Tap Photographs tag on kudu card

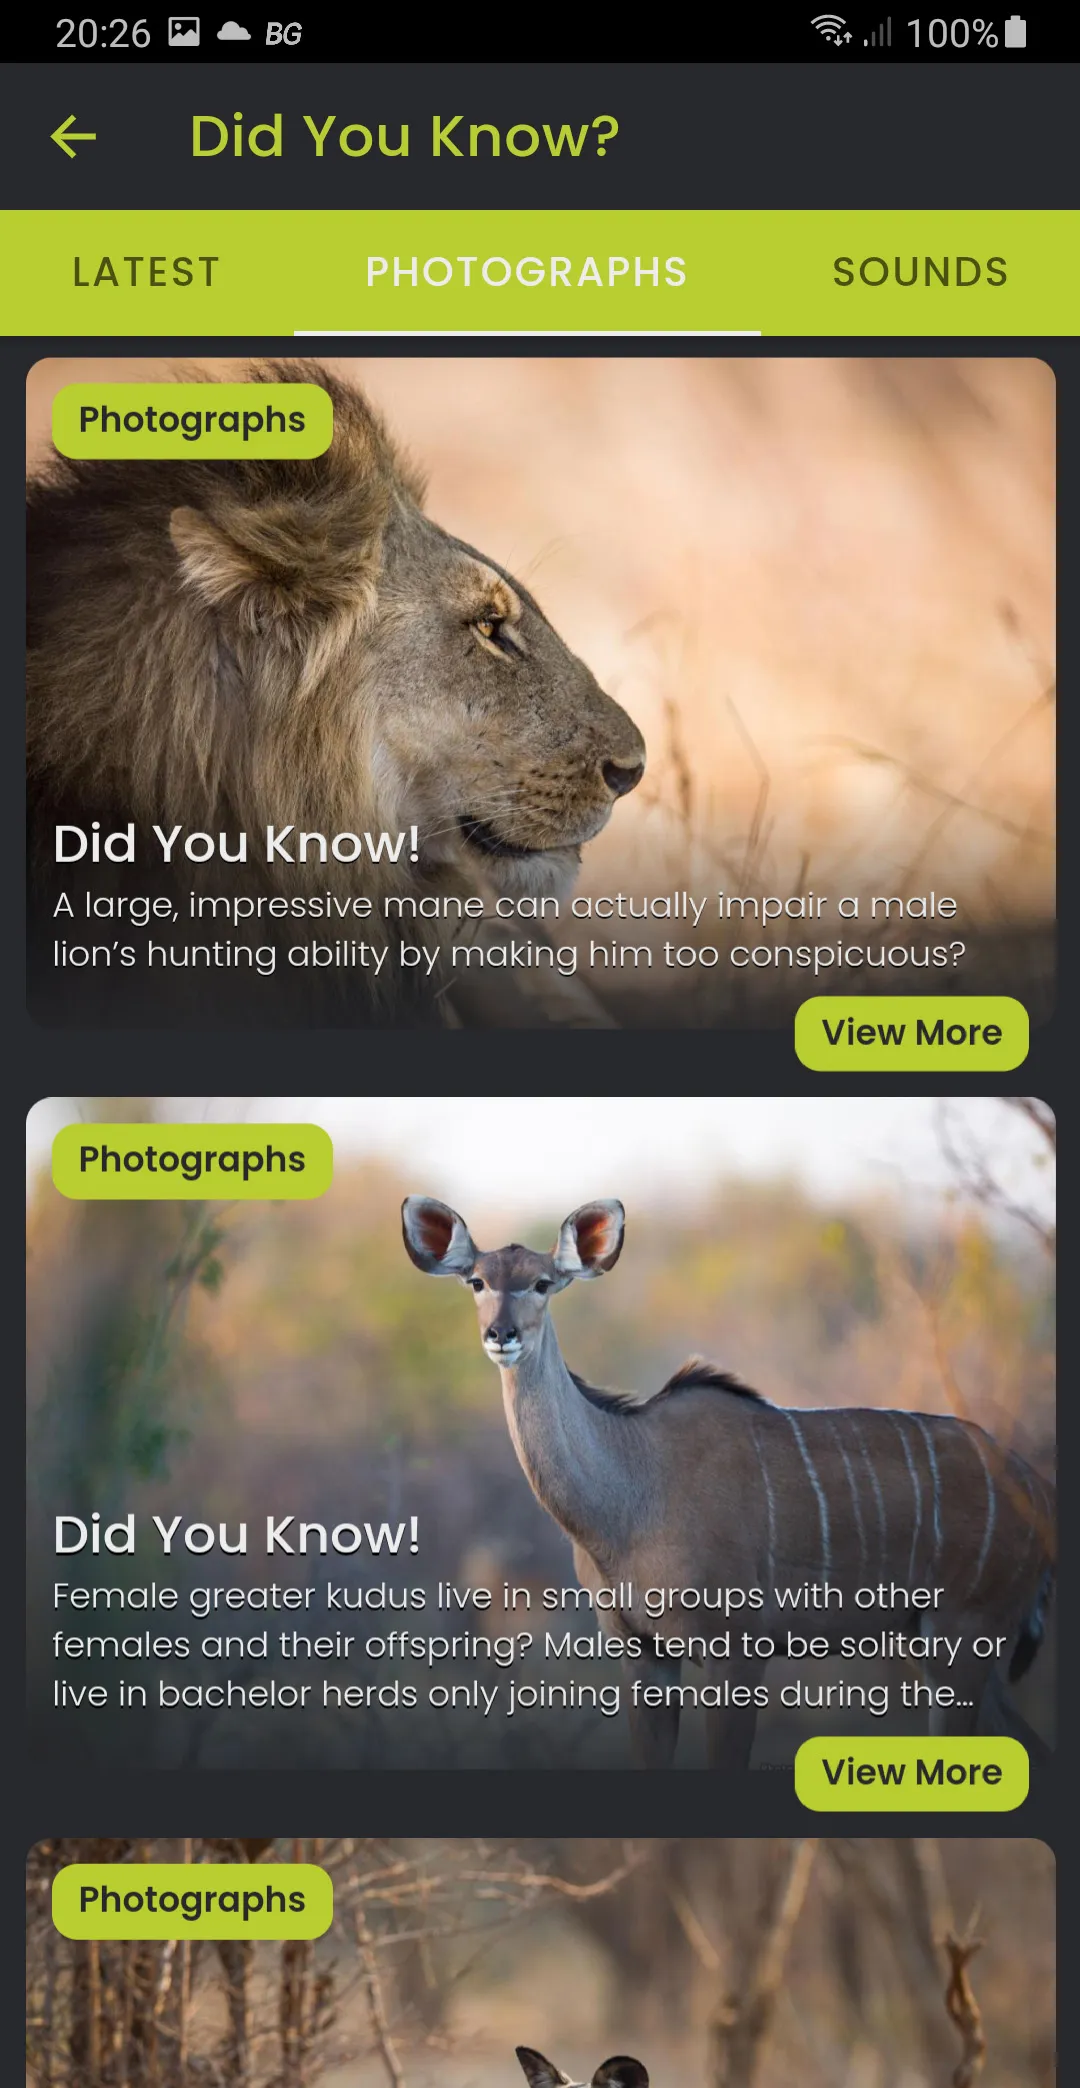[192, 1161]
